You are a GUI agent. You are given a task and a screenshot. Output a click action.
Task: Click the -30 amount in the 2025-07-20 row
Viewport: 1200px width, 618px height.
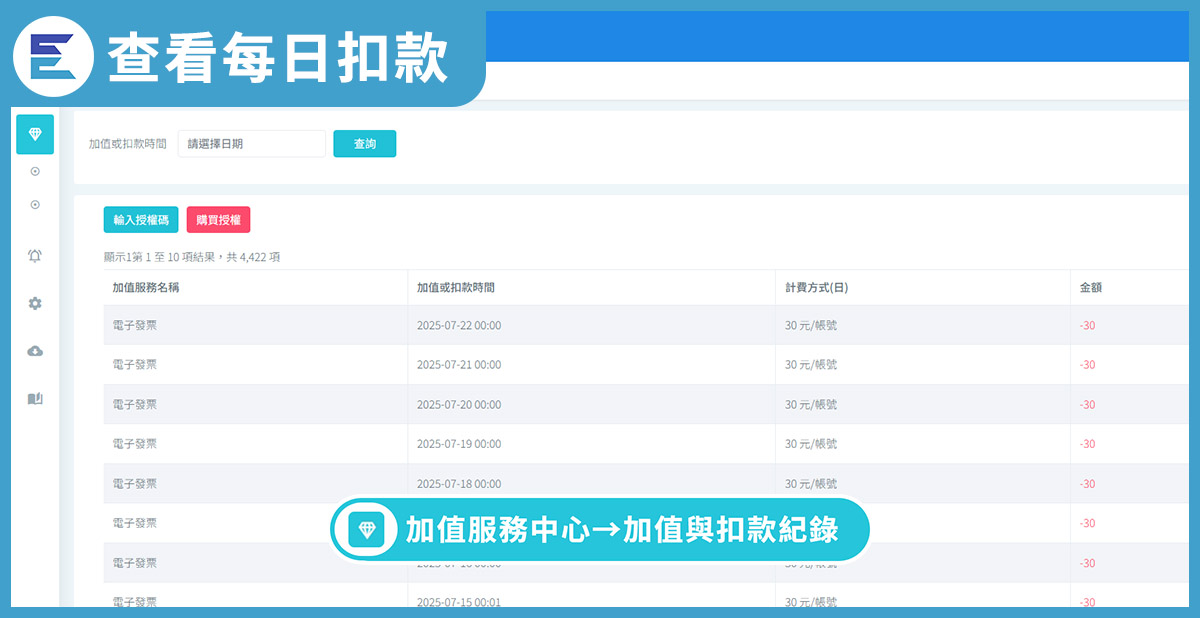pyautogui.click(x=1087, y=404)
